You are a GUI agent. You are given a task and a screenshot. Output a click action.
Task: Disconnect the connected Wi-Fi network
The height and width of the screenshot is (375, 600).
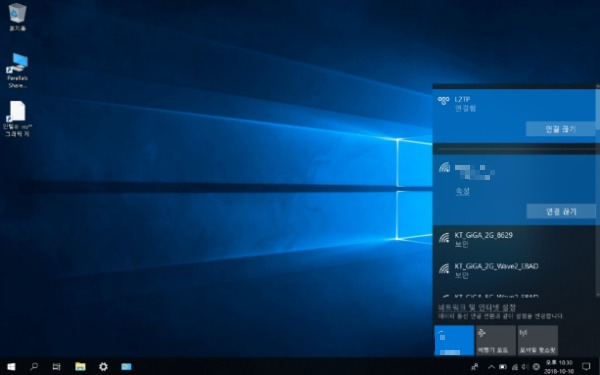pos(561,211)
